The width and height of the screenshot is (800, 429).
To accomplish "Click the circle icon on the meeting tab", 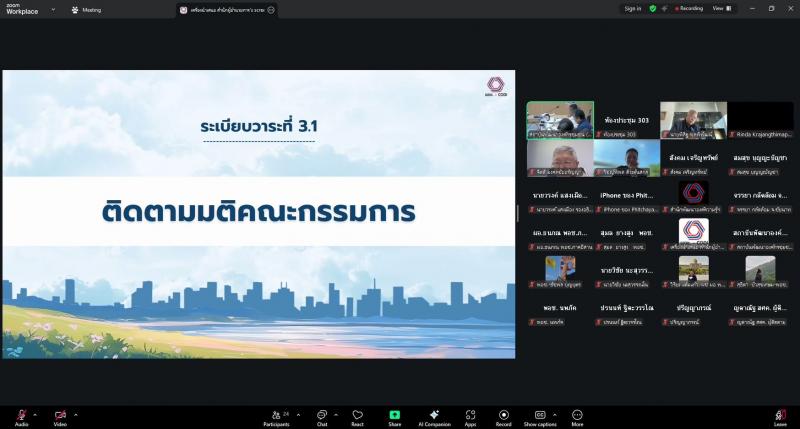I will pos(271,10).
